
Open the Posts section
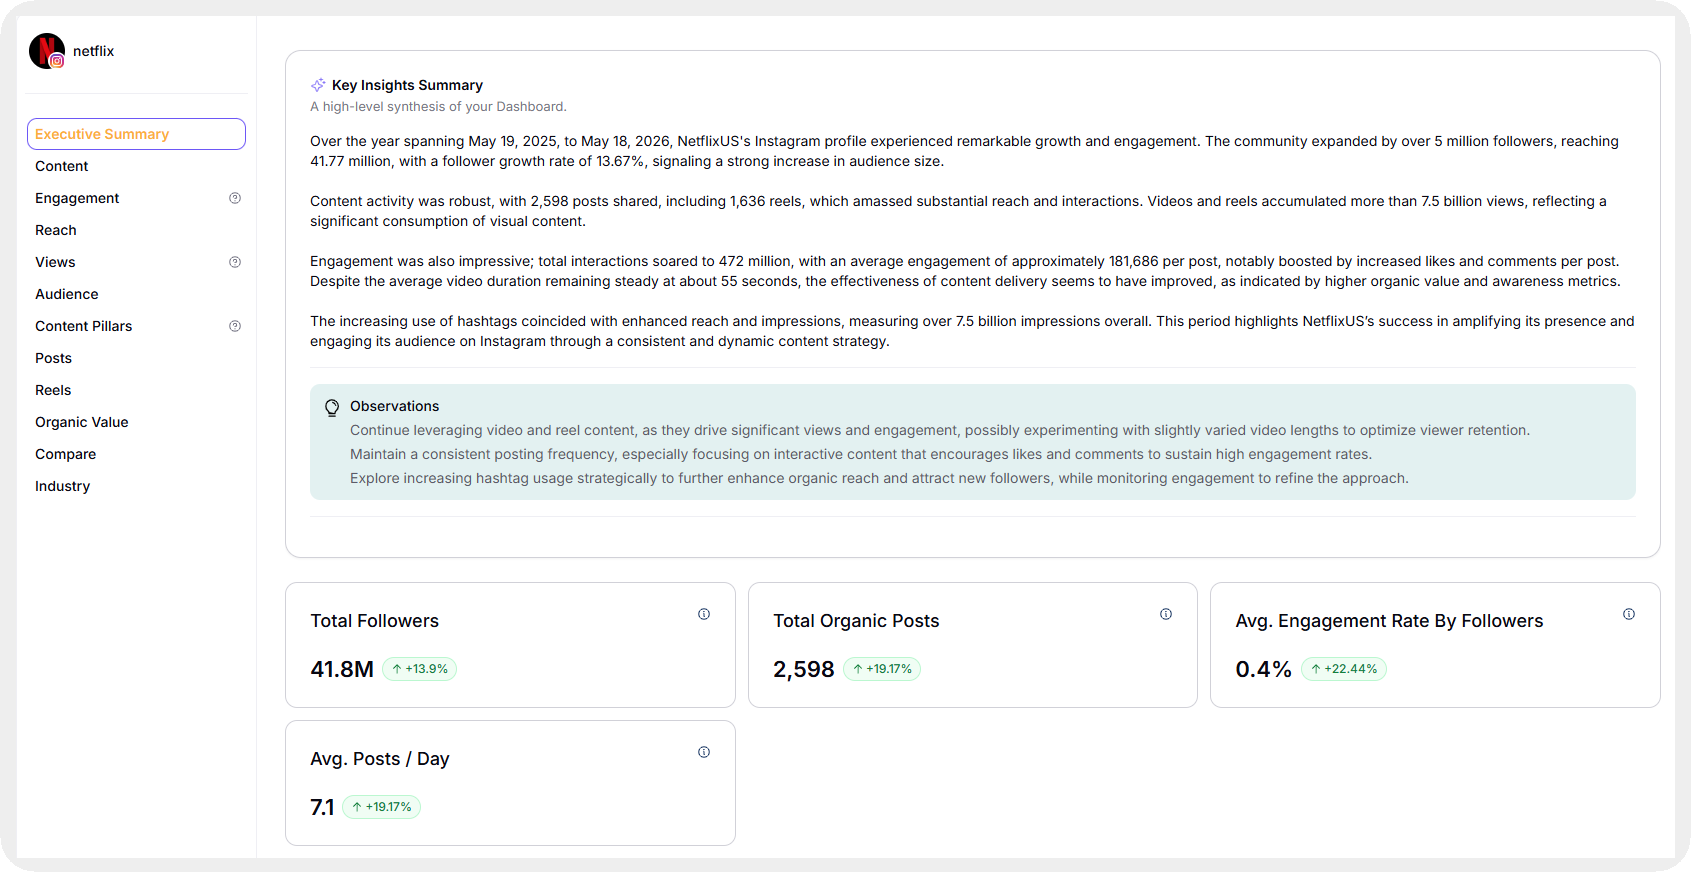click(54, 358)
